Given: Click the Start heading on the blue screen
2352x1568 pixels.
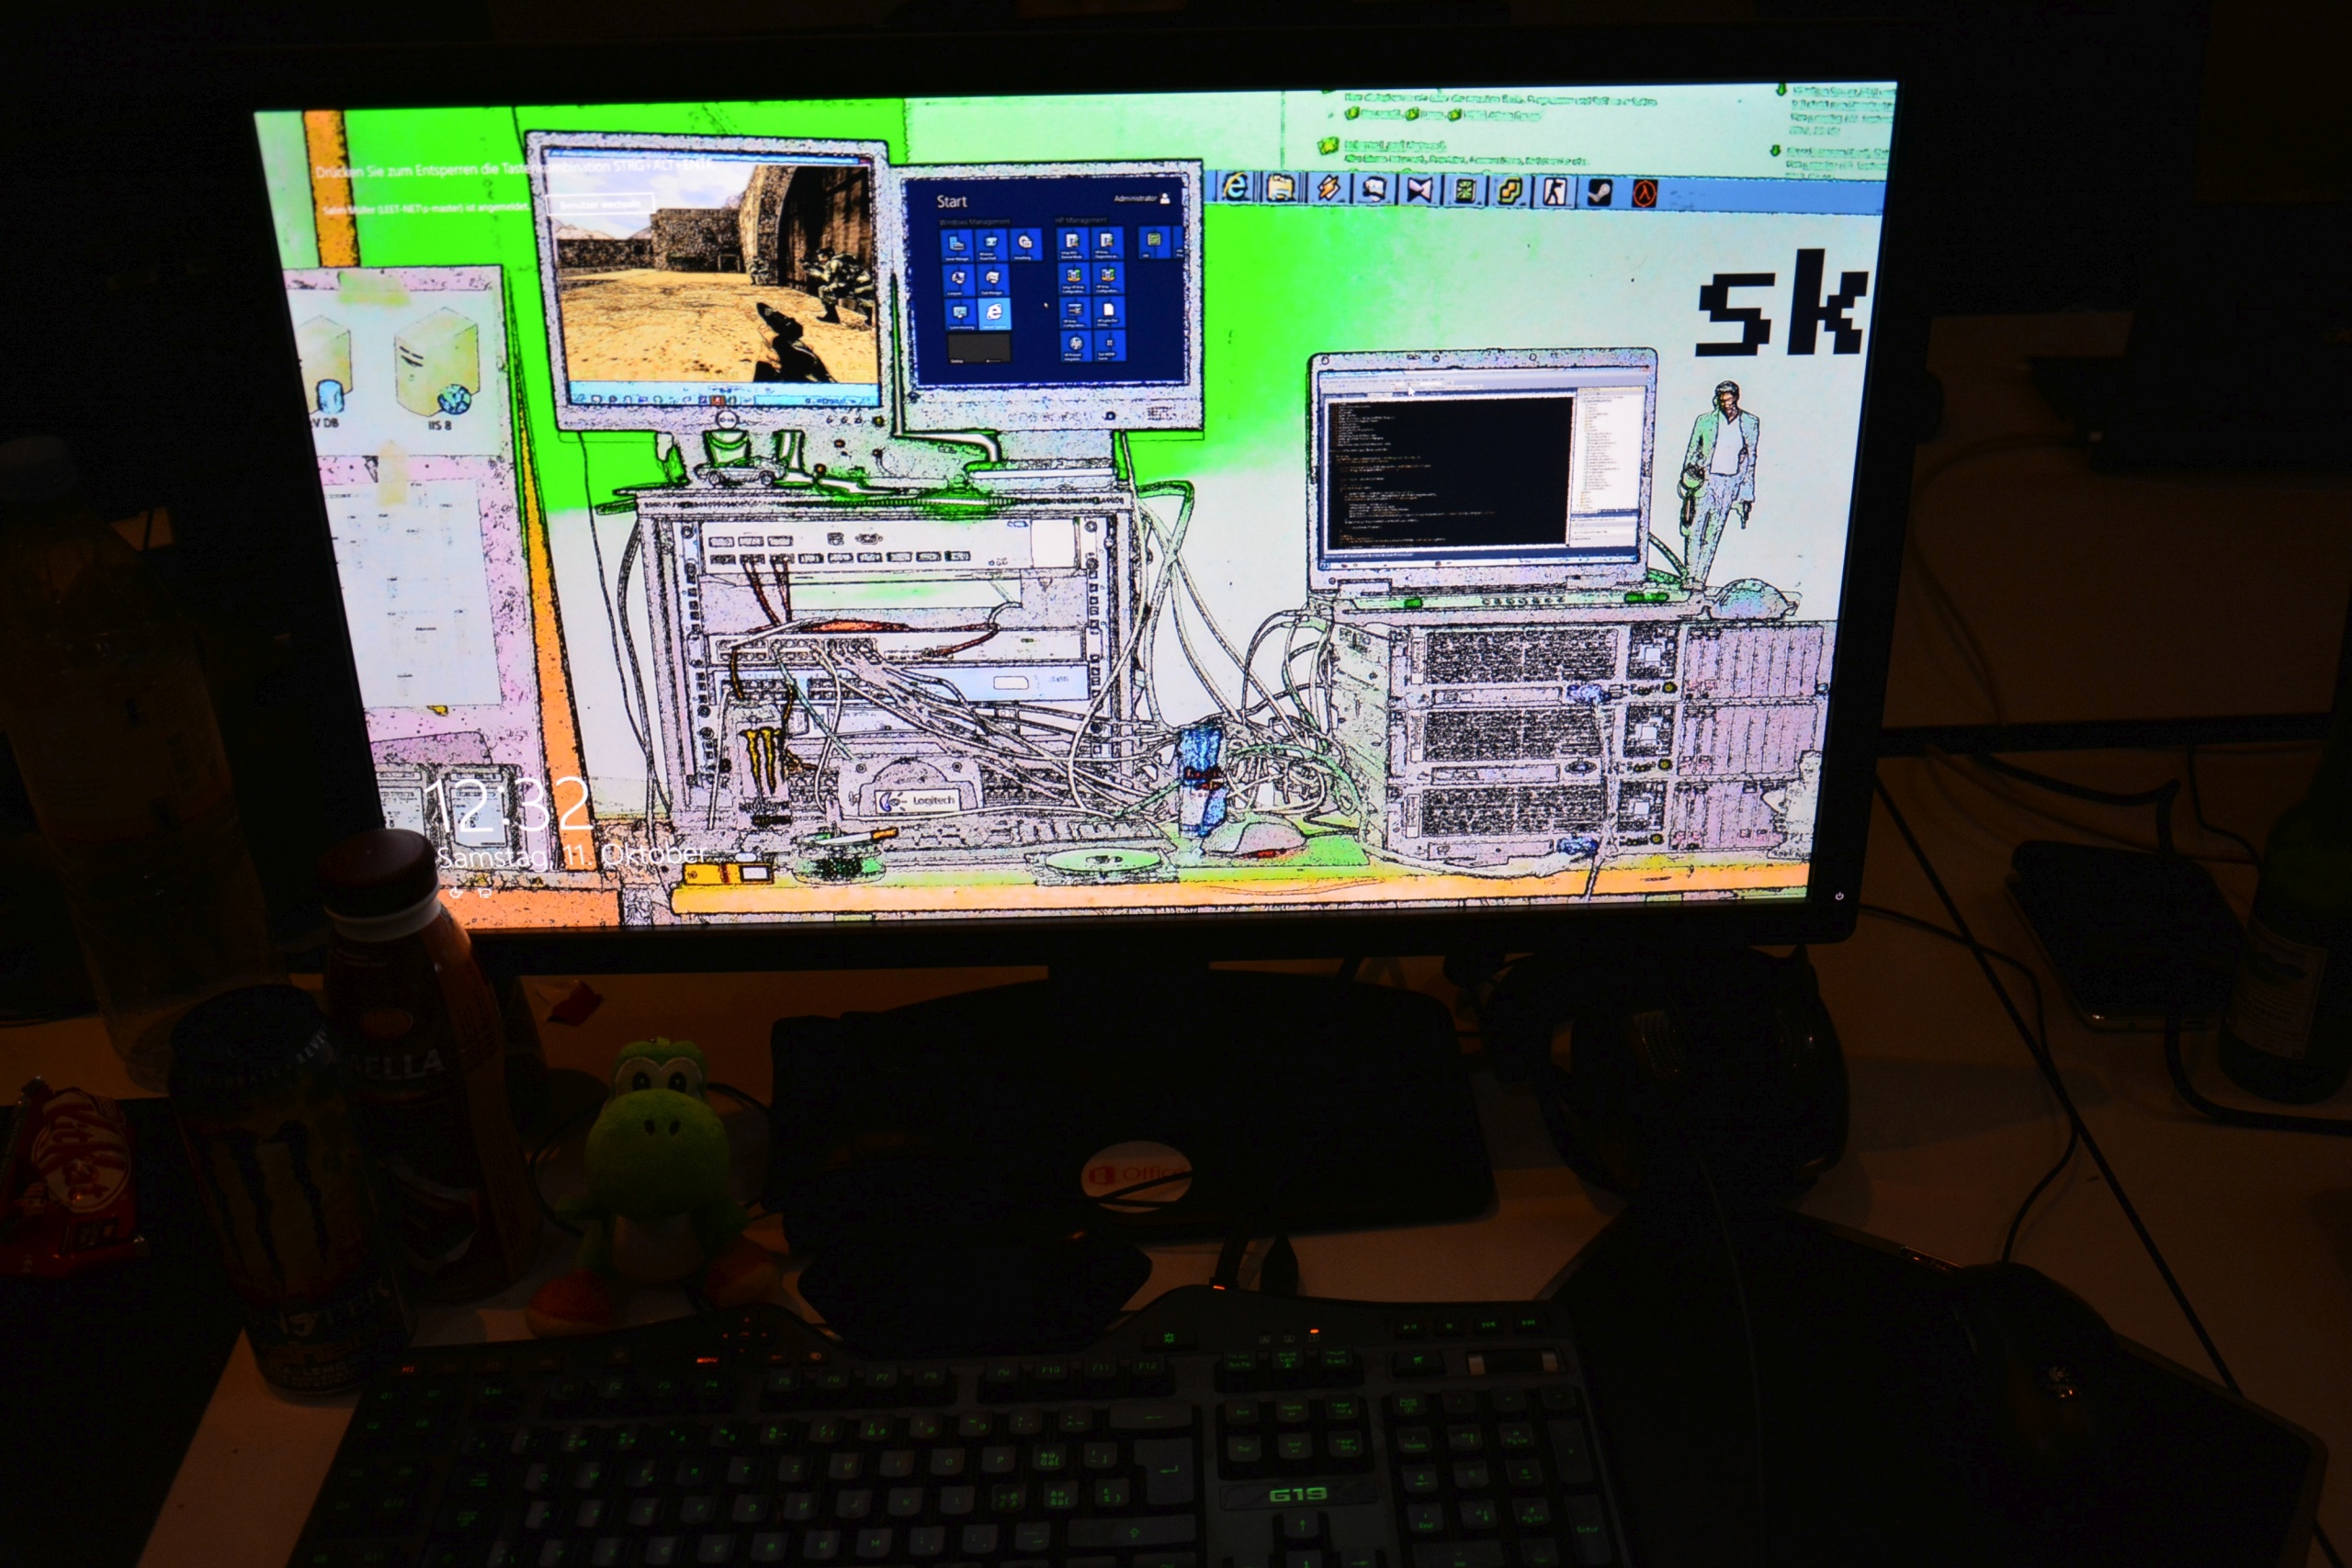Looking at the screenshot, I should point(951,201).
